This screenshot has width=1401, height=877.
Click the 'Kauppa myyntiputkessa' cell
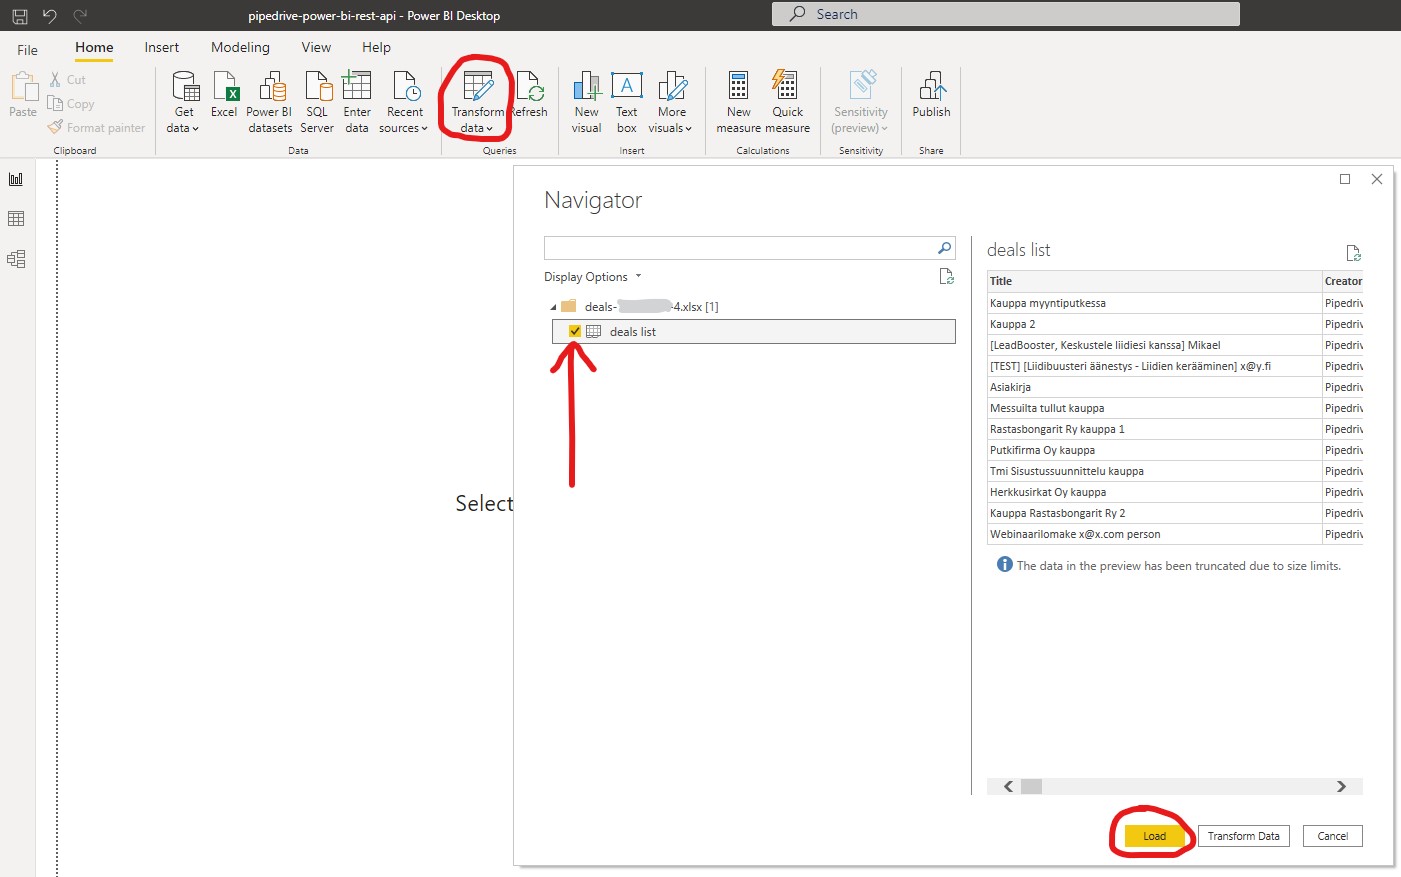click(1155, 303)
